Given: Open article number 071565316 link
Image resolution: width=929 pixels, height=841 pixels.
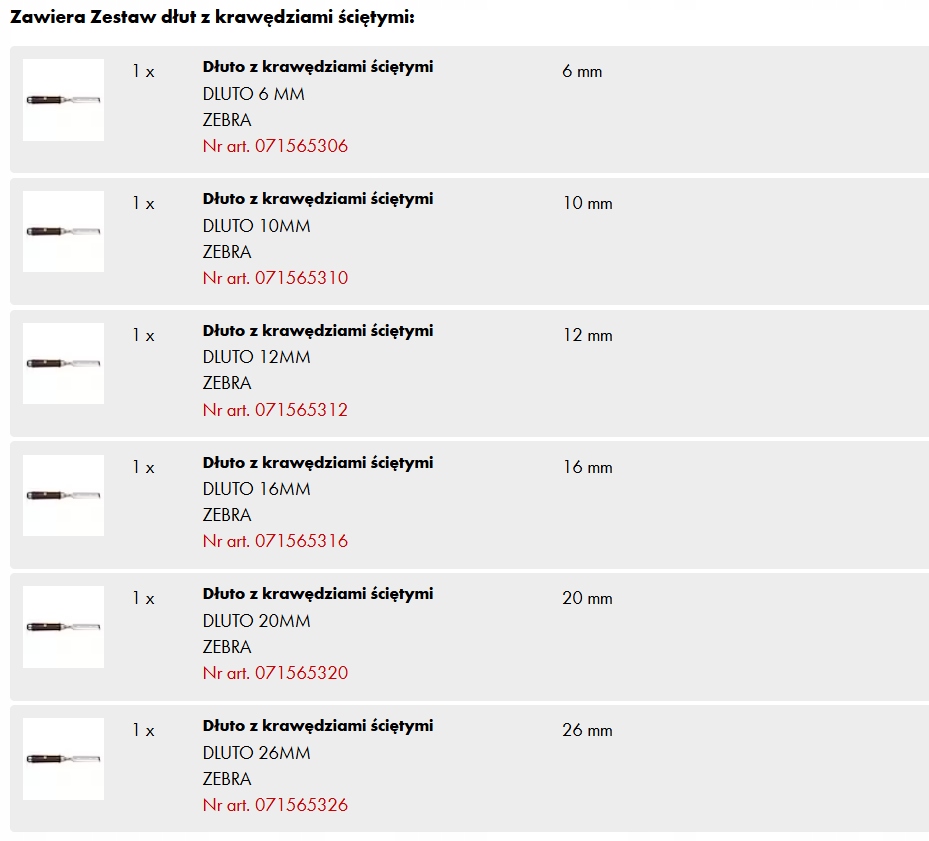Looking at the screenshot, I should click(275, 541).
